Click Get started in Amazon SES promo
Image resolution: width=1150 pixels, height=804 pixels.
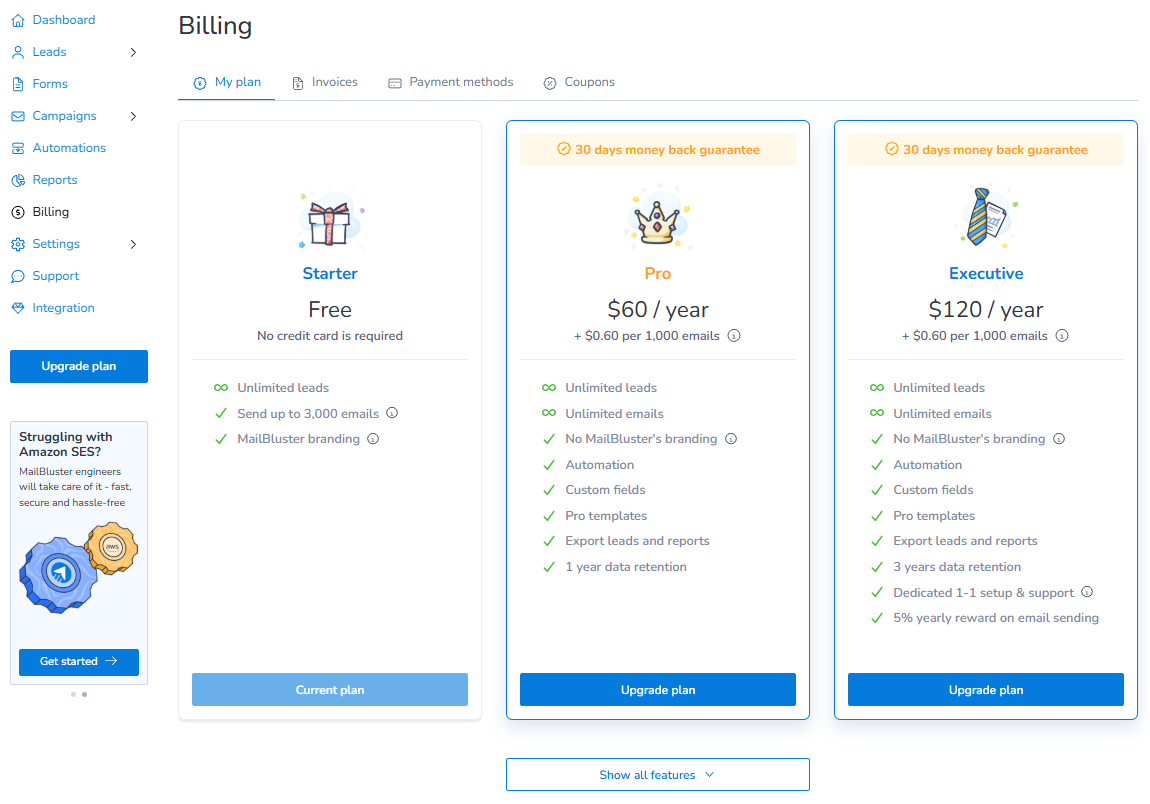79,662
